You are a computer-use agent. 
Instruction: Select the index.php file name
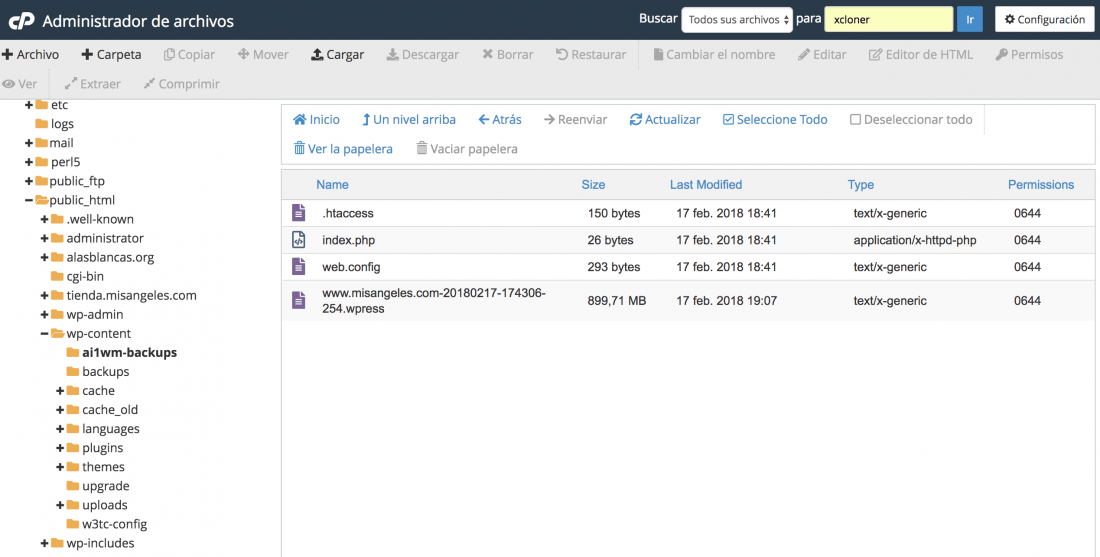(x=349, y=240)
